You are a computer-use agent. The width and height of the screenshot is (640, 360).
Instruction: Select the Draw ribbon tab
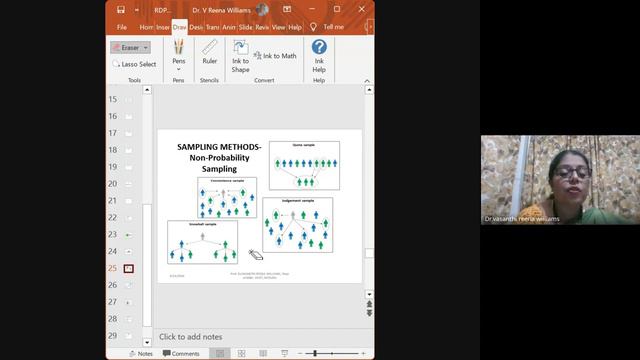[x=179, y=27]
